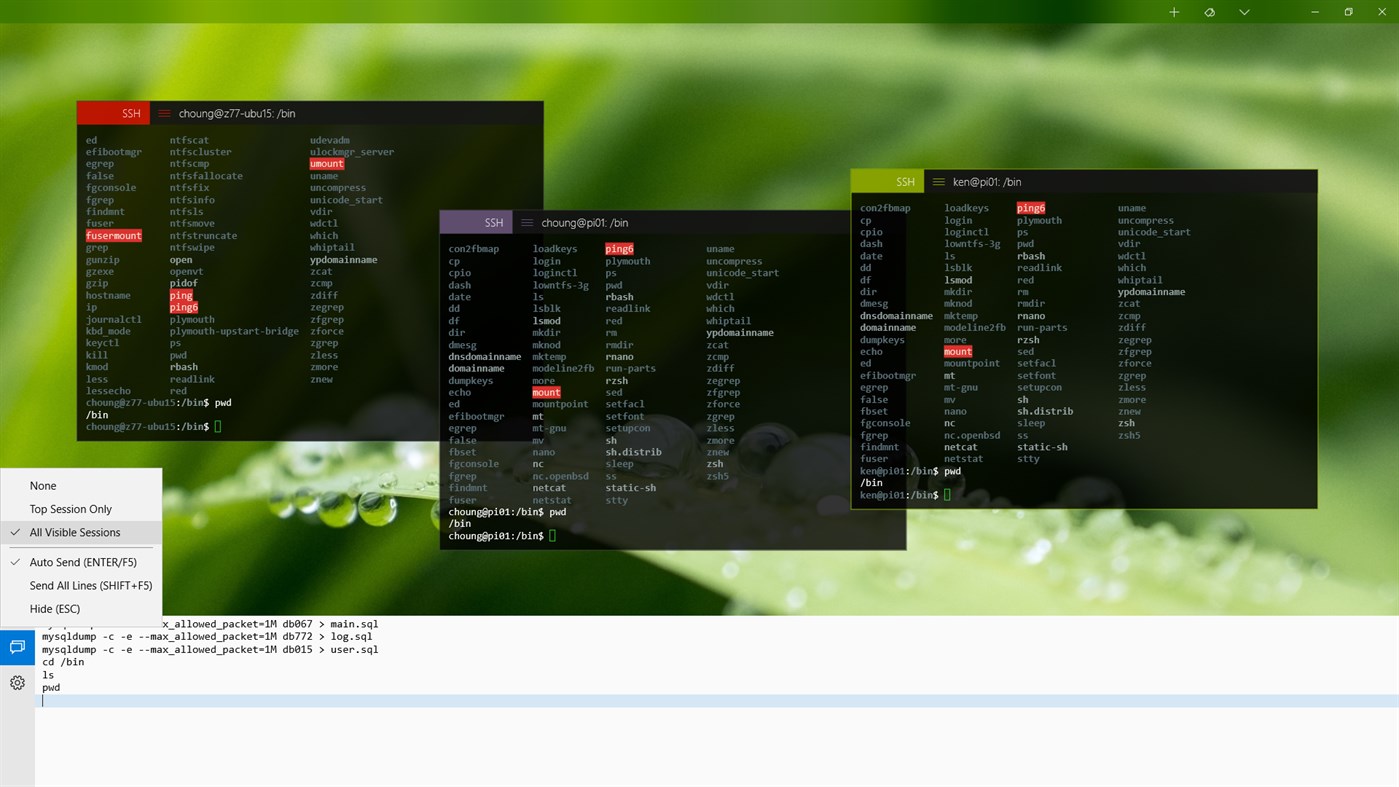Image resolution: width=1399 pixels, height=787 pixels.
Task: Open hamburger menu of choung@z77-ubu15 session
Action: (x=165, y=113)
